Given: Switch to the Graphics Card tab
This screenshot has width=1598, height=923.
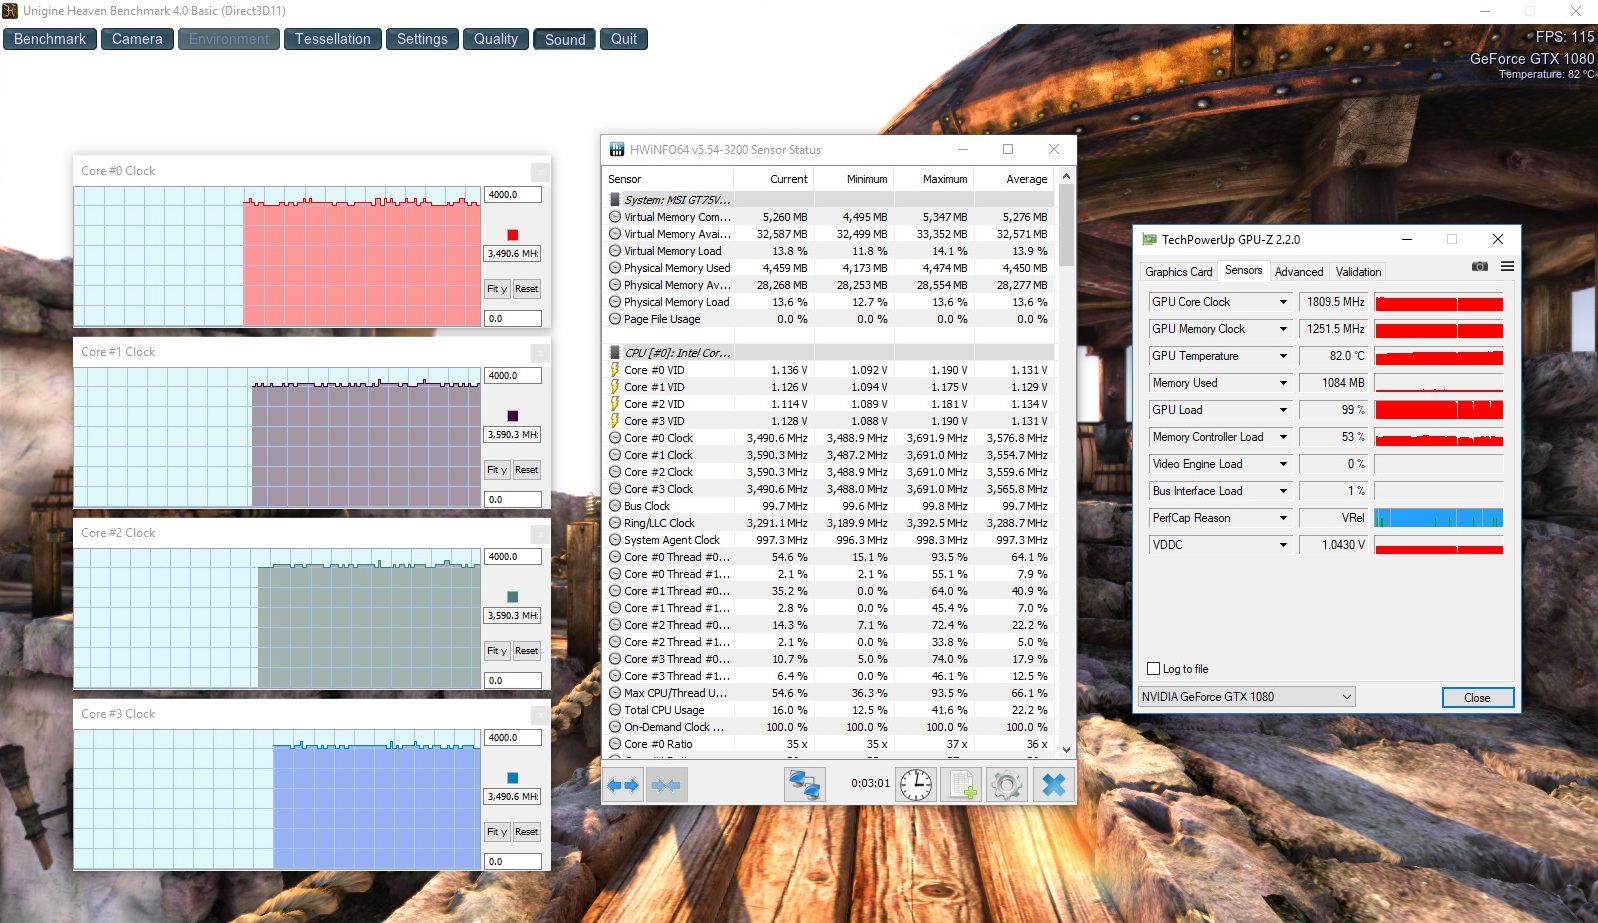Looking at the screenshot, I should [x=1178, y=272].
